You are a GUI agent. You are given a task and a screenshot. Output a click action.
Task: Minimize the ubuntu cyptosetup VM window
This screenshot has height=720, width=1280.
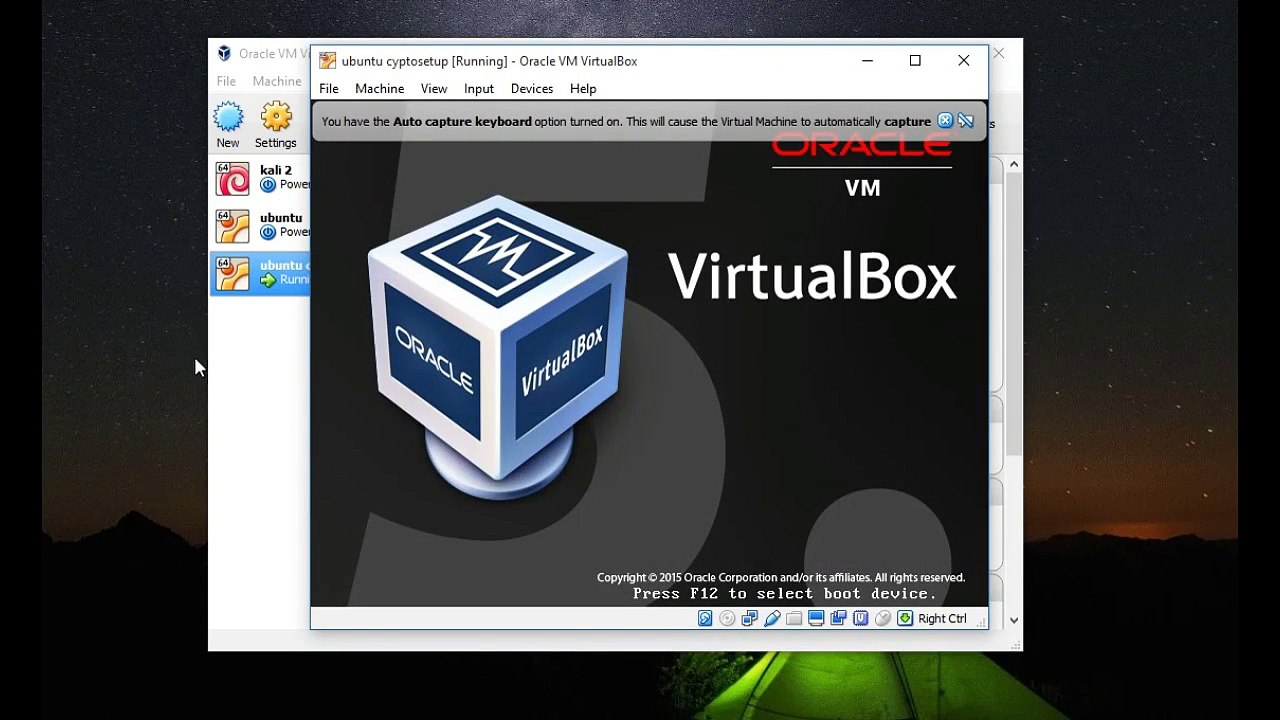tap(867, 61)
